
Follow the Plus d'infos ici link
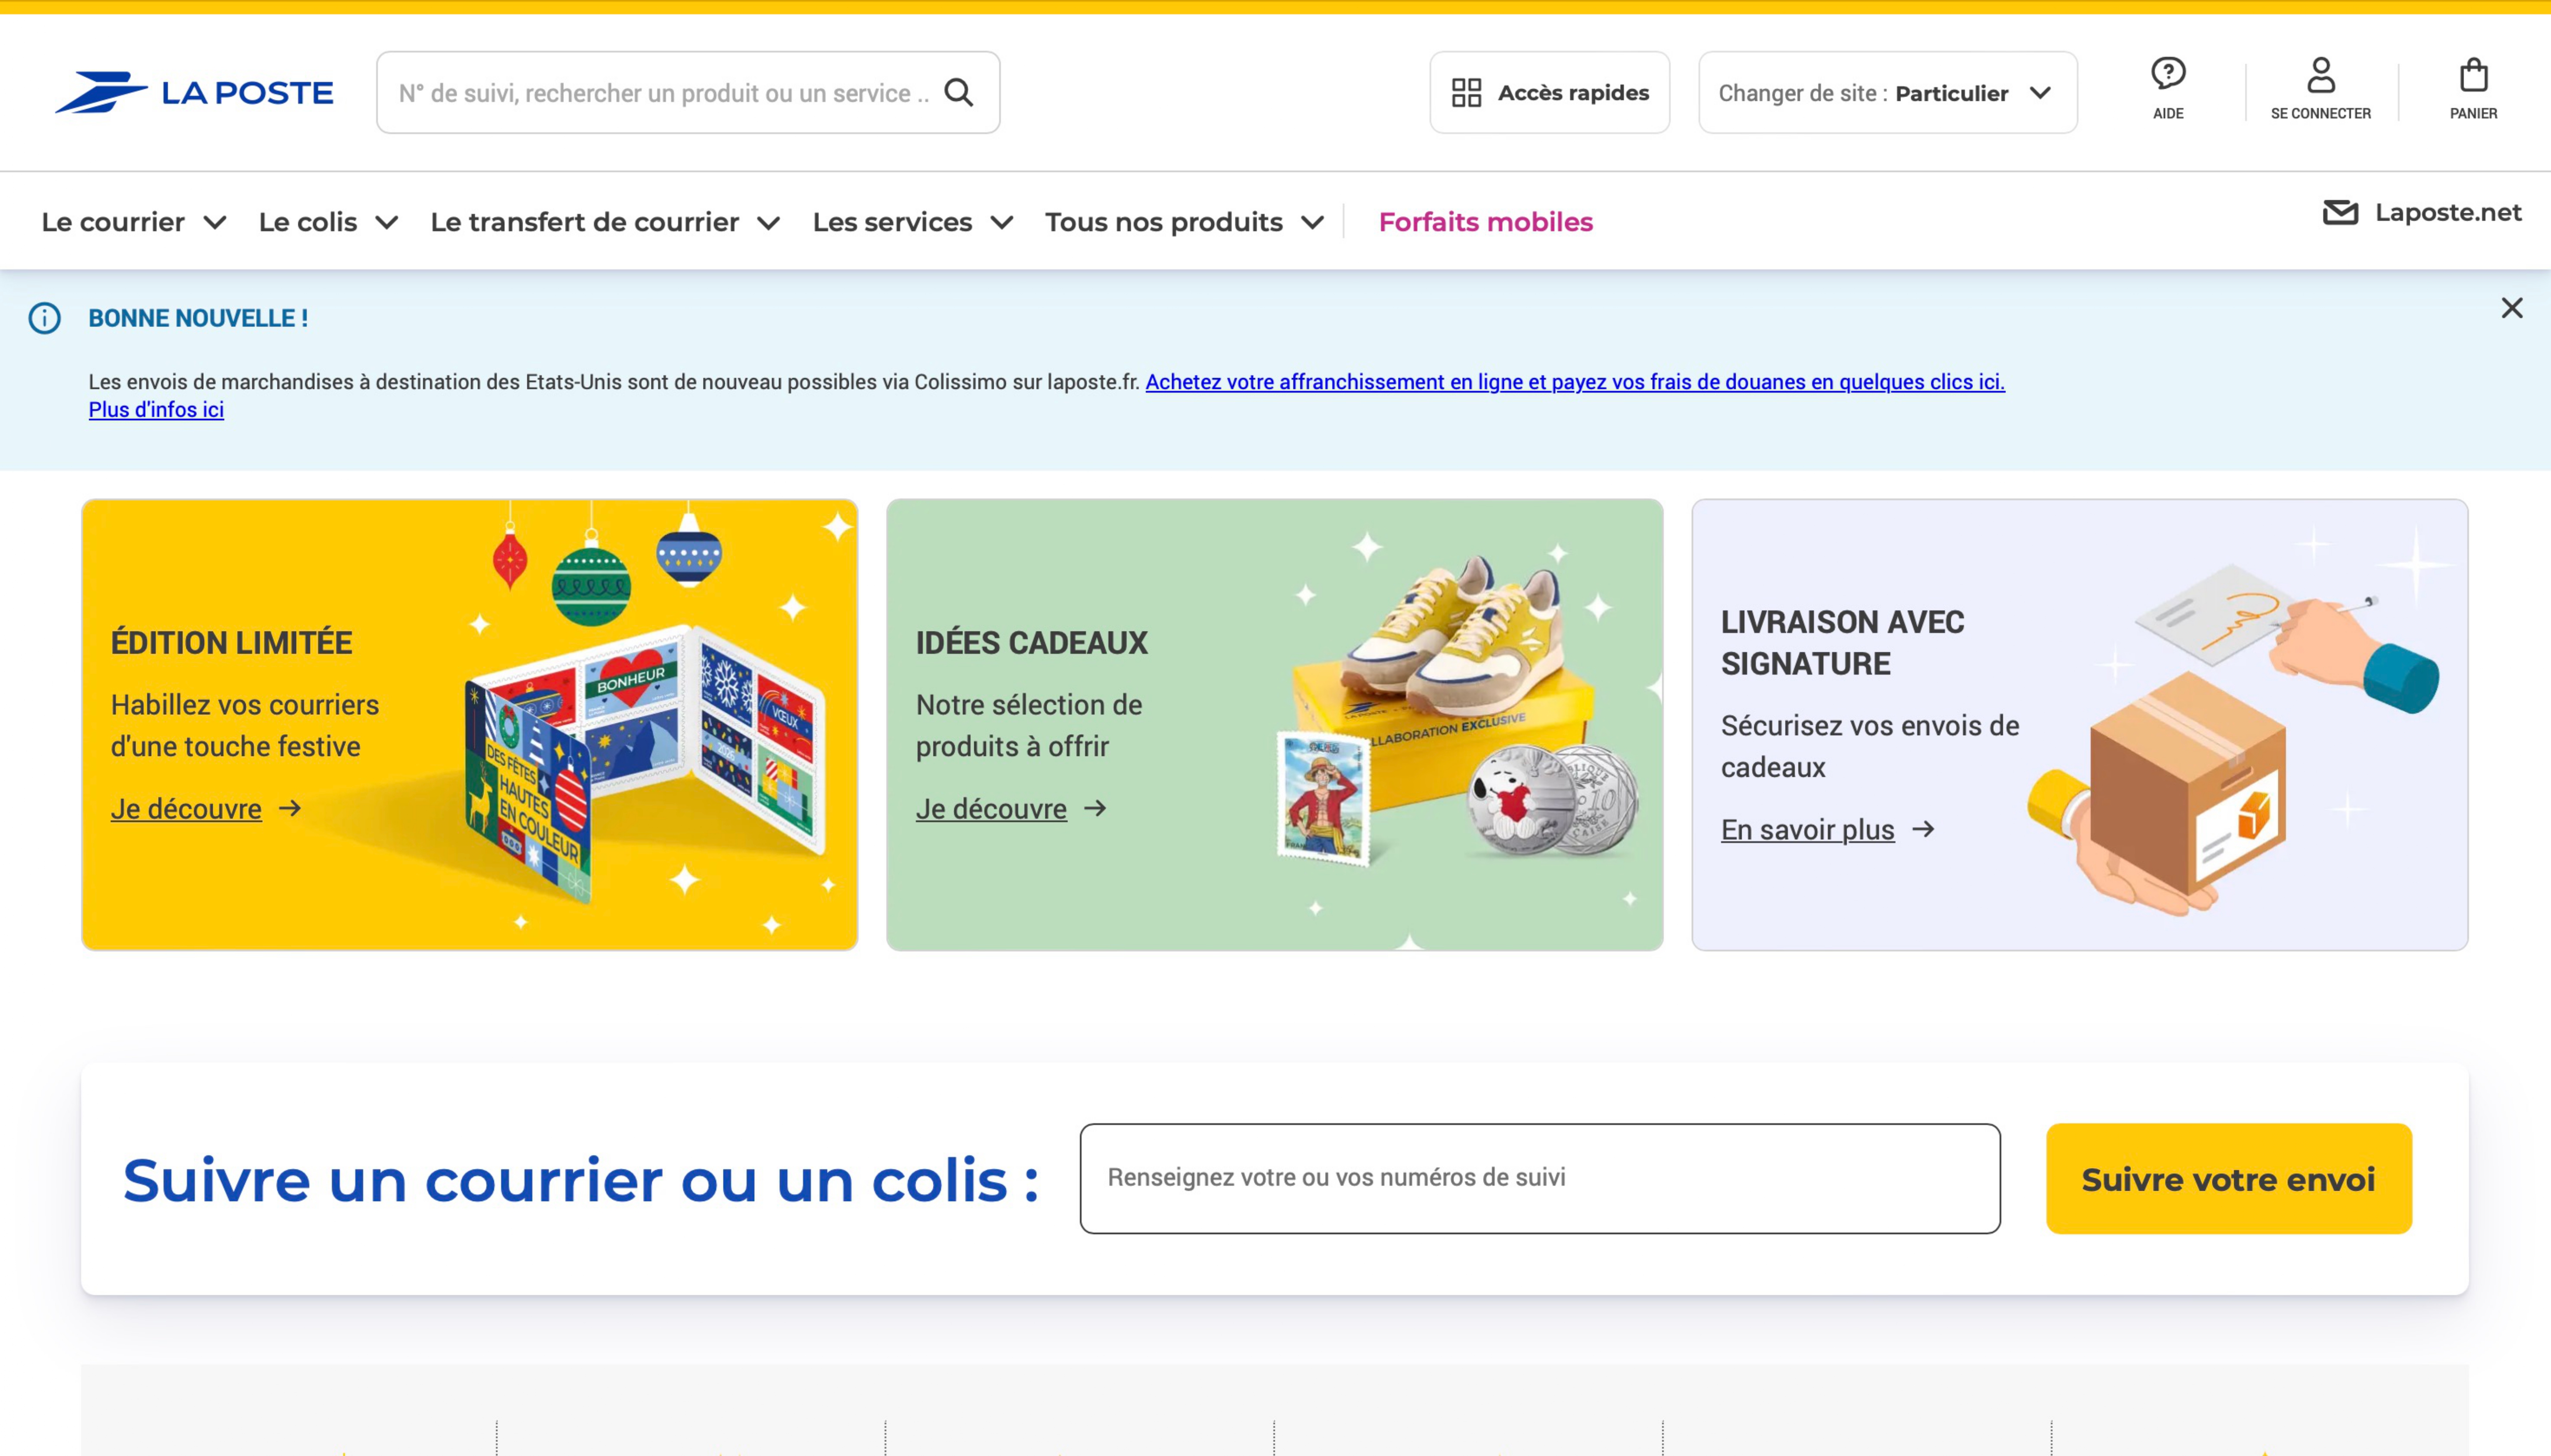156,410
